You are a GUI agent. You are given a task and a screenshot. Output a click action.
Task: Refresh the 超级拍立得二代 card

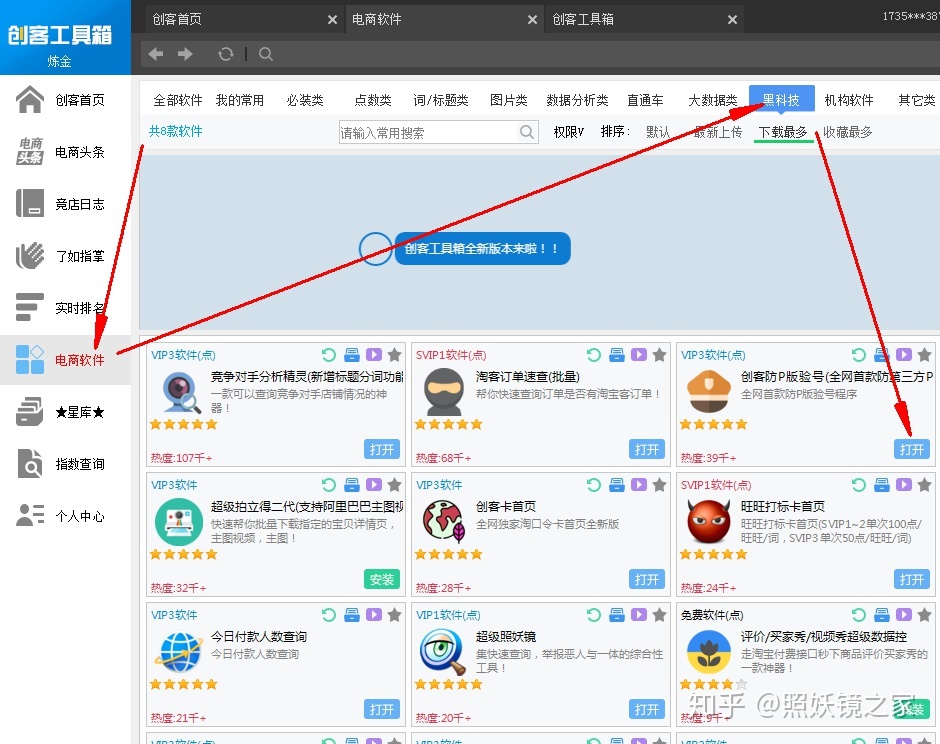point(329,485)
